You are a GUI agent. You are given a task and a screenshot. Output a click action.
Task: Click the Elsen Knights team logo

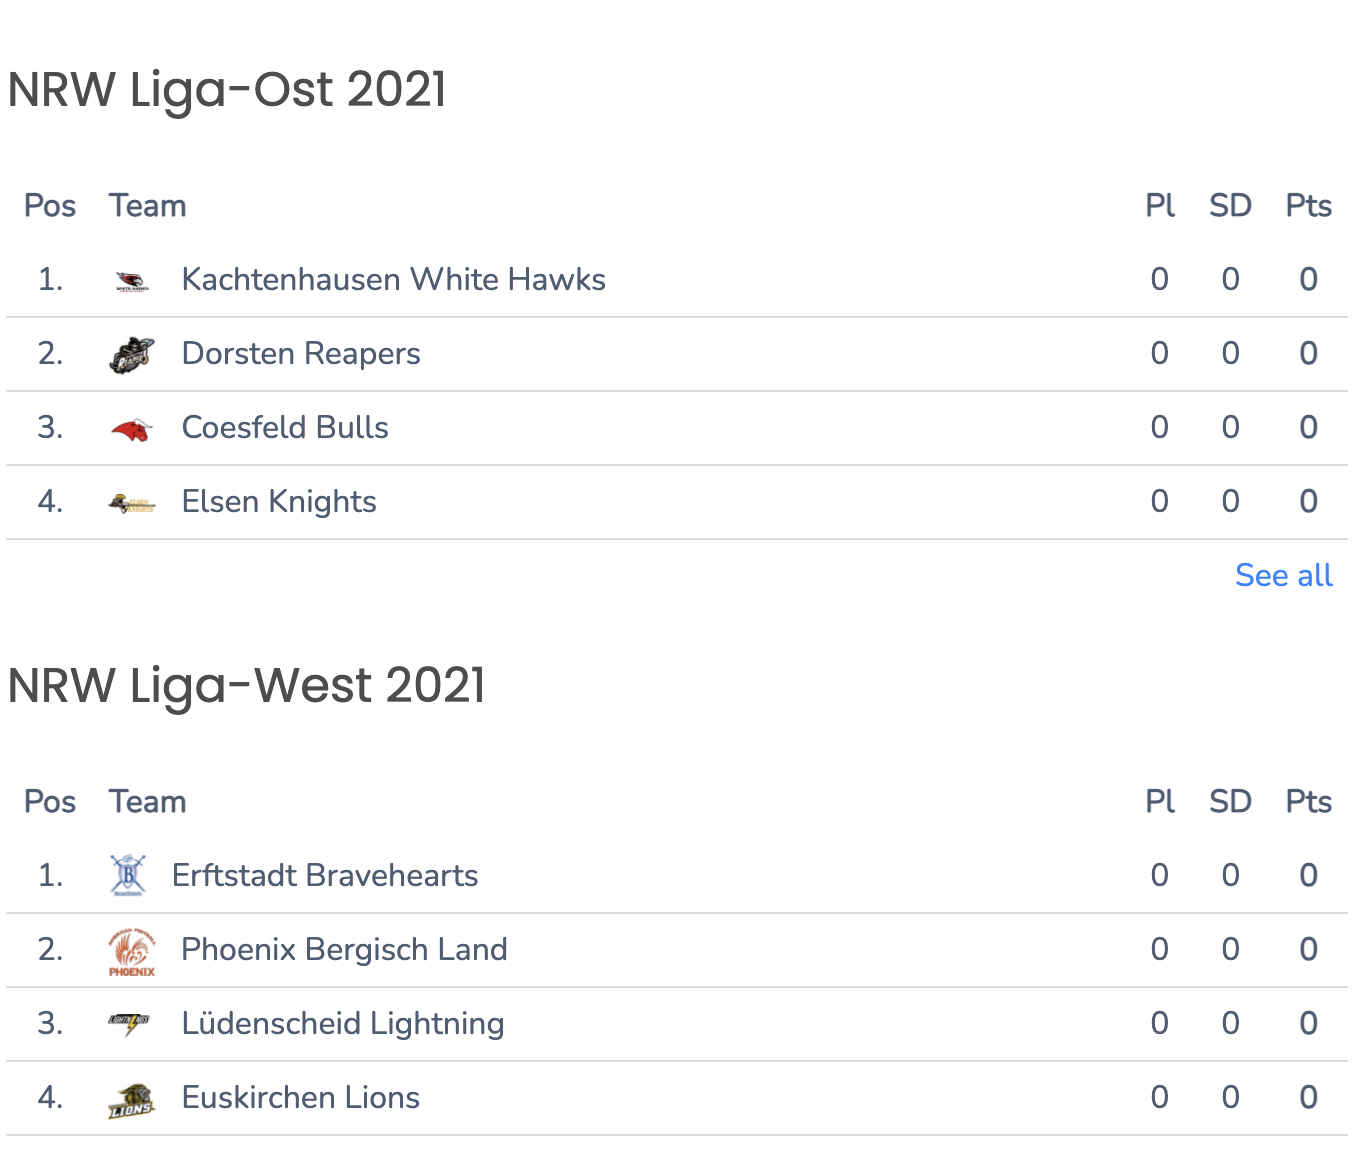coord(132,503)
